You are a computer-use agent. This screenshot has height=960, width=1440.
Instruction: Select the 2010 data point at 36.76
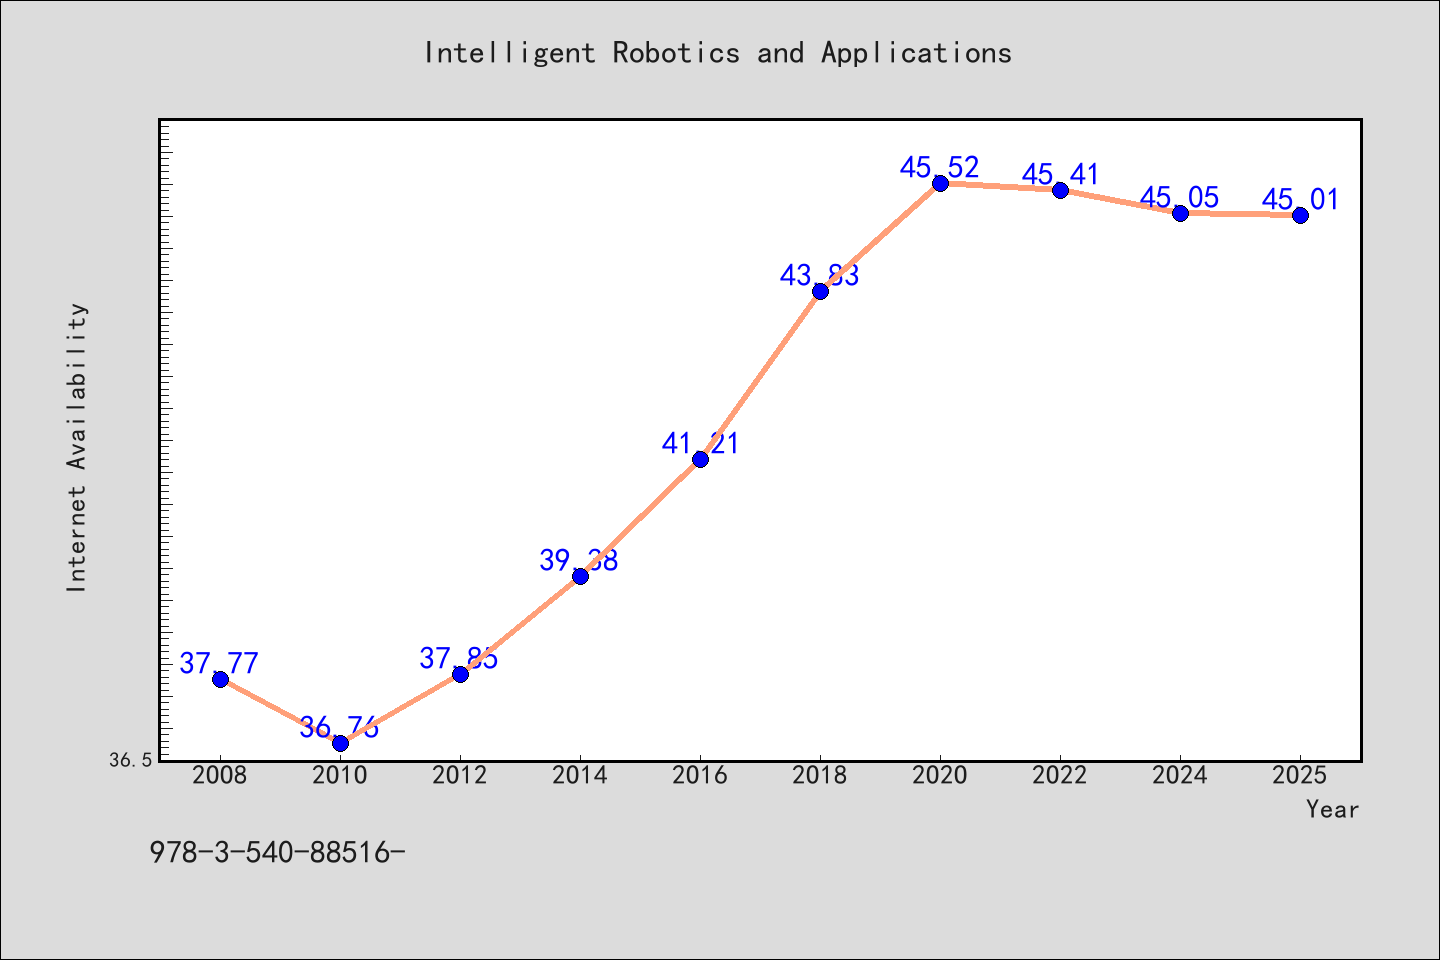coord(340,743)
